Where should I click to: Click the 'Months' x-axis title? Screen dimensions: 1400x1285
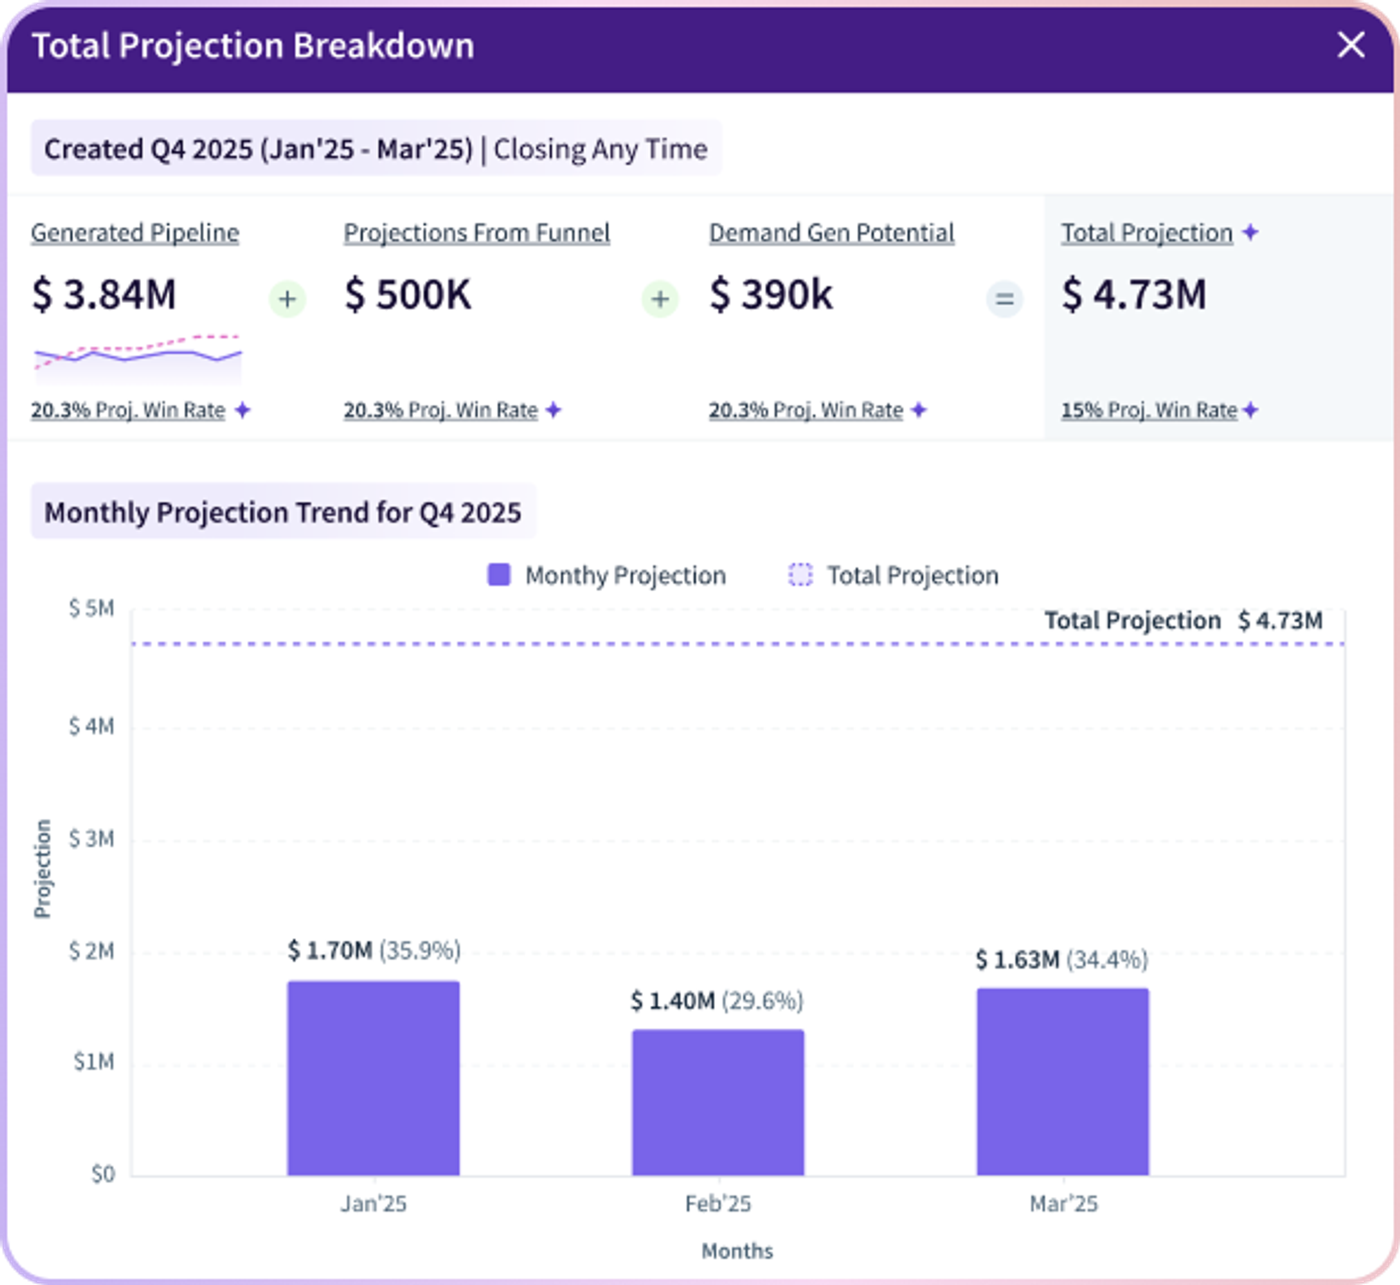pos(738,1251)
